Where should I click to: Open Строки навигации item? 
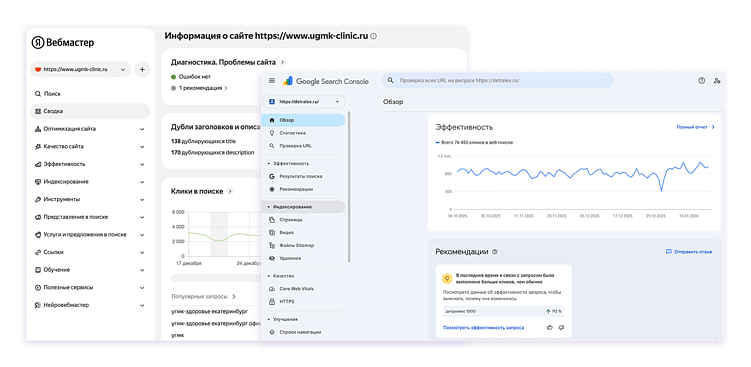pos(303,332)
